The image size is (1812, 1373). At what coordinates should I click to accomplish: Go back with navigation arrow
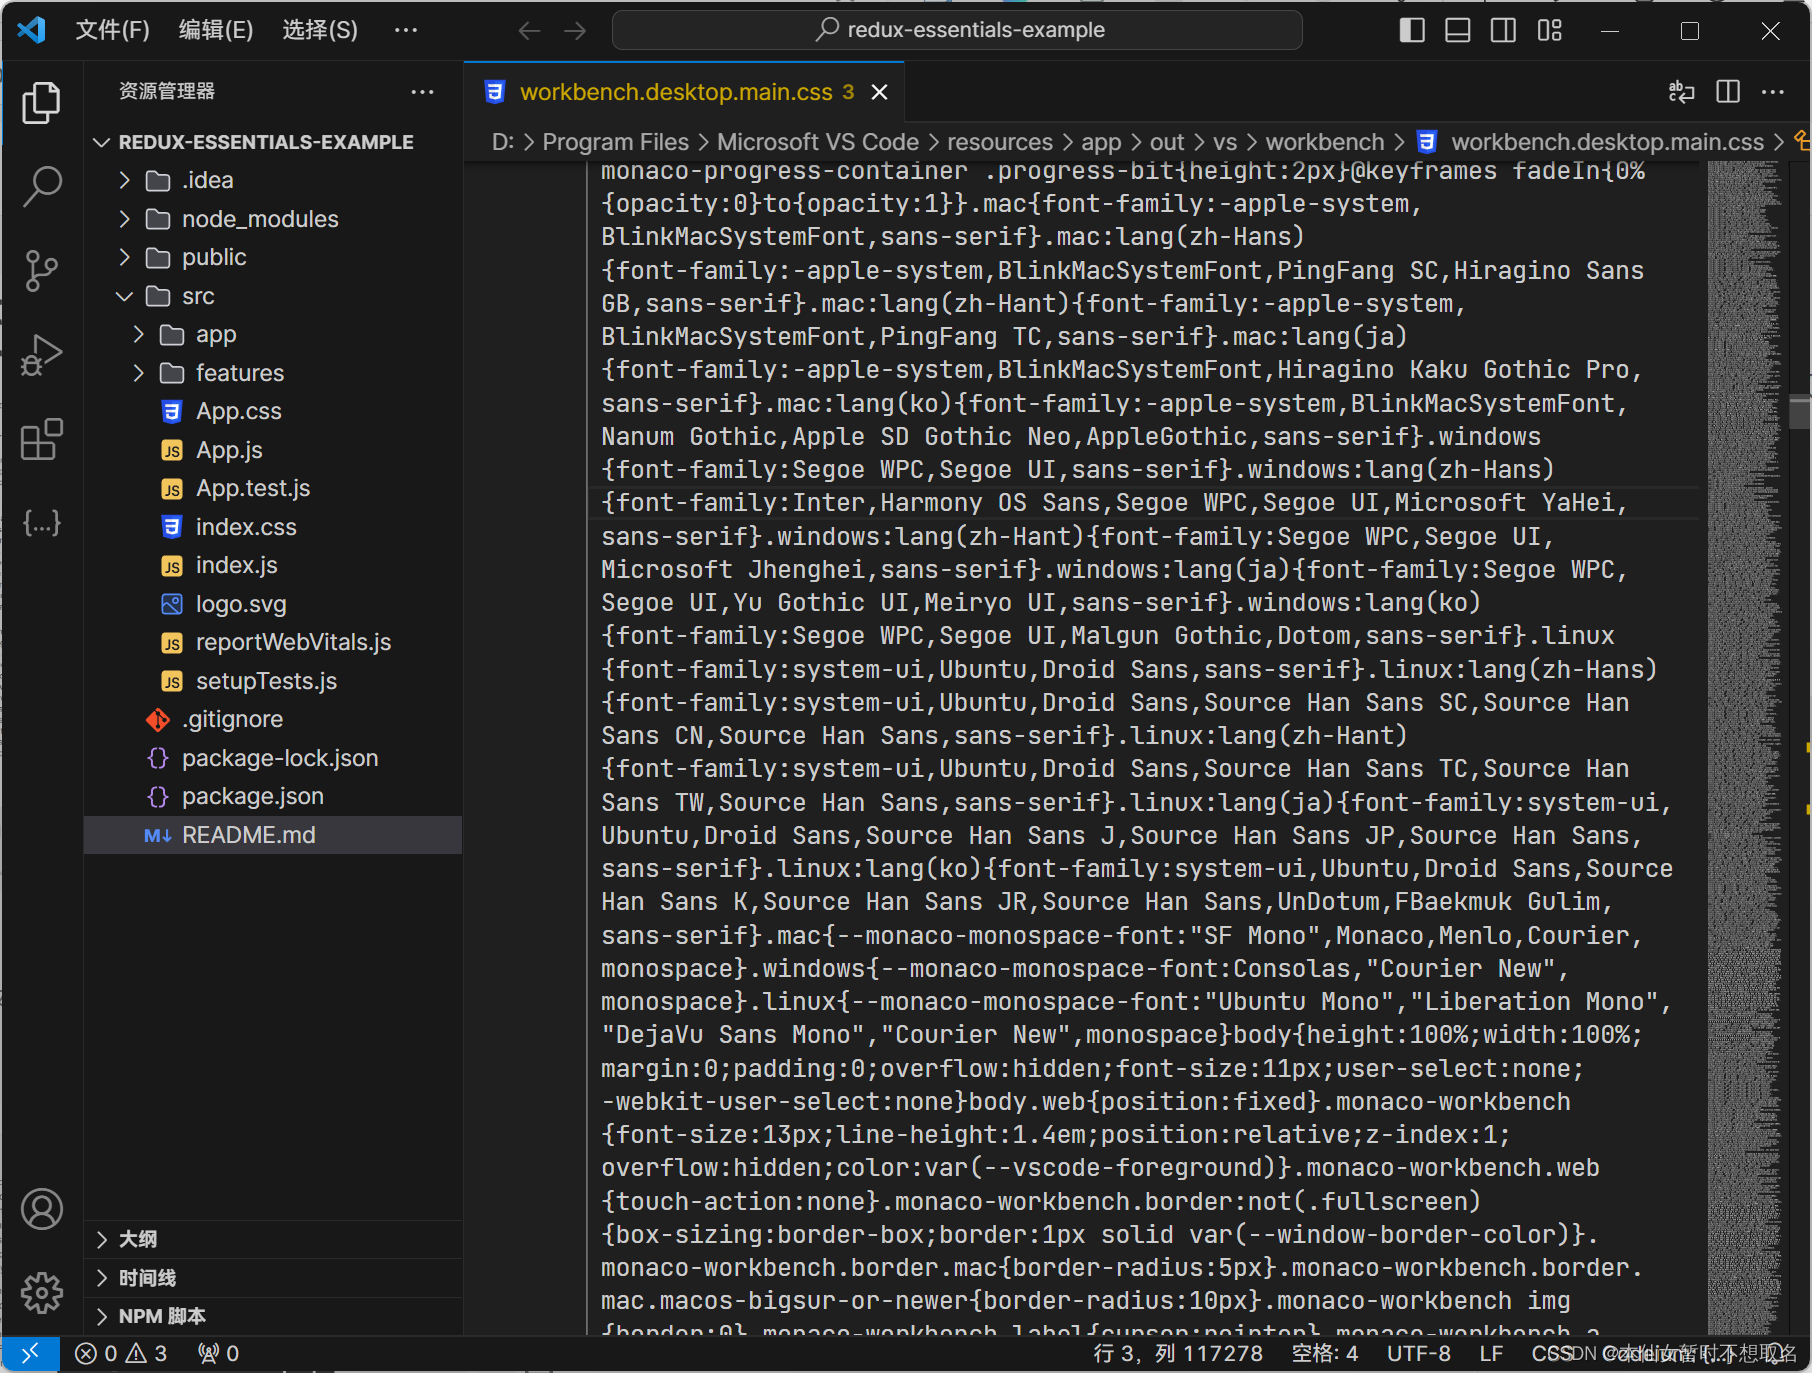pos(529,31)
